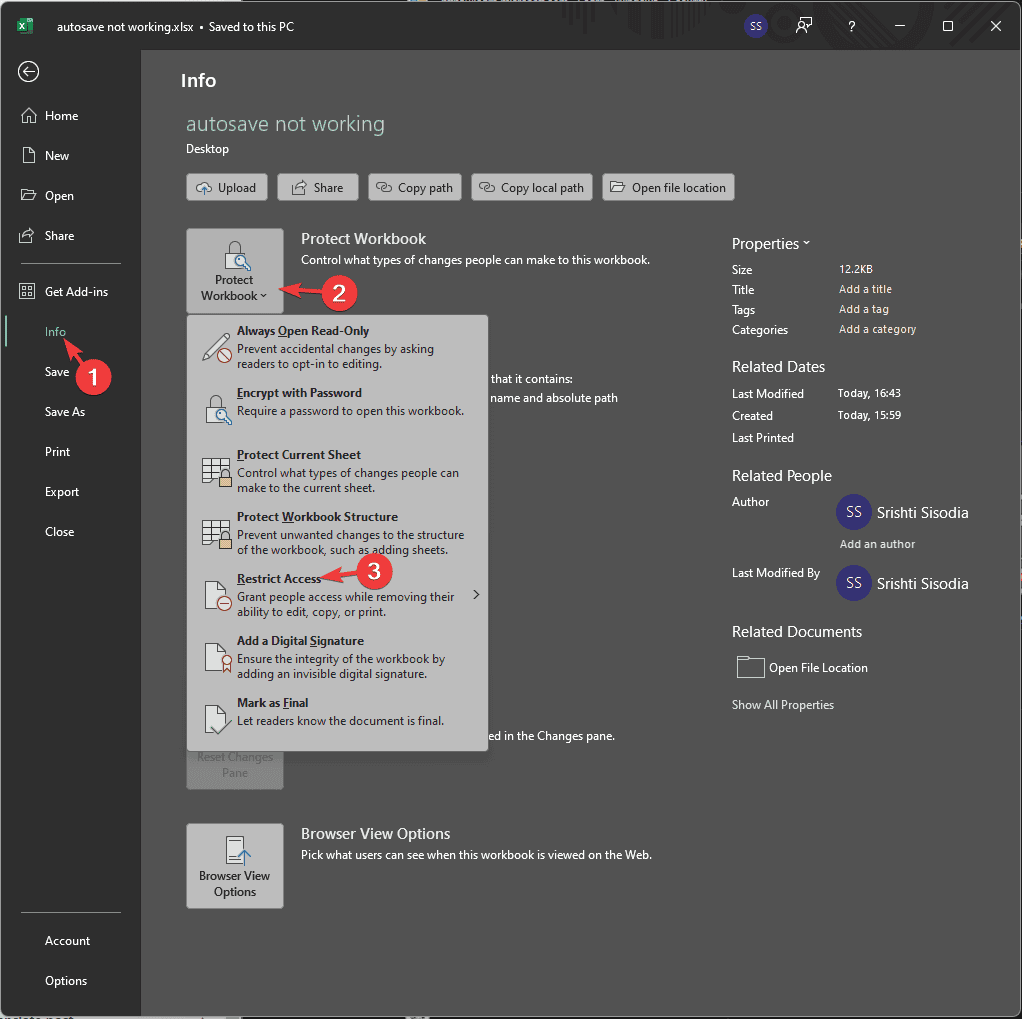
Task: Click the cloud icon on Upload button
Action: tap(203, 188)
